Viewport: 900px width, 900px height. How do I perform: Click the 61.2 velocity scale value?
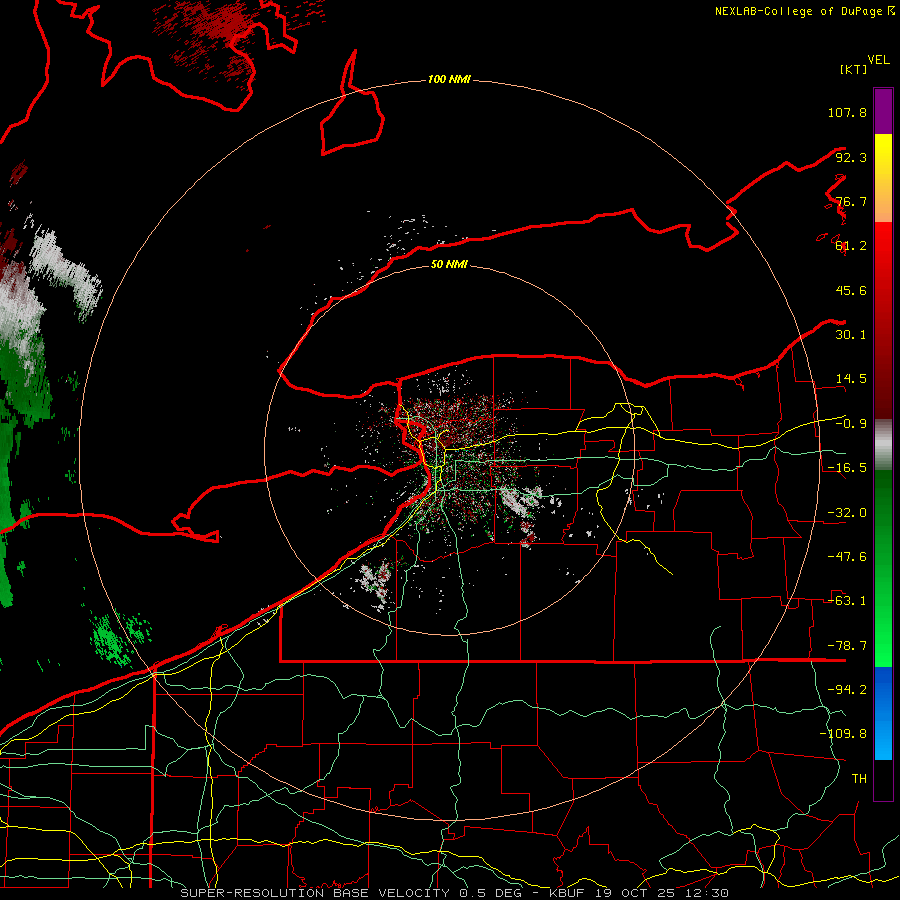coord(851,246)
